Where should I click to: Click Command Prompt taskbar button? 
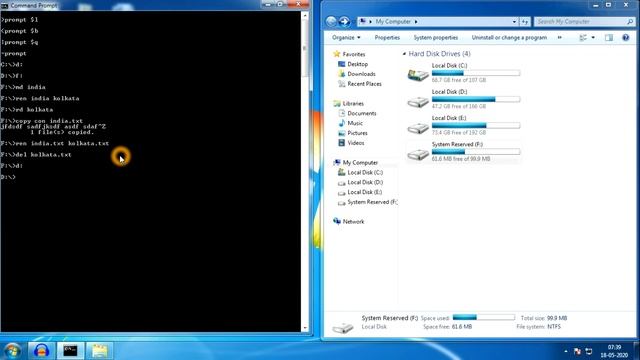tap(70, 351)
